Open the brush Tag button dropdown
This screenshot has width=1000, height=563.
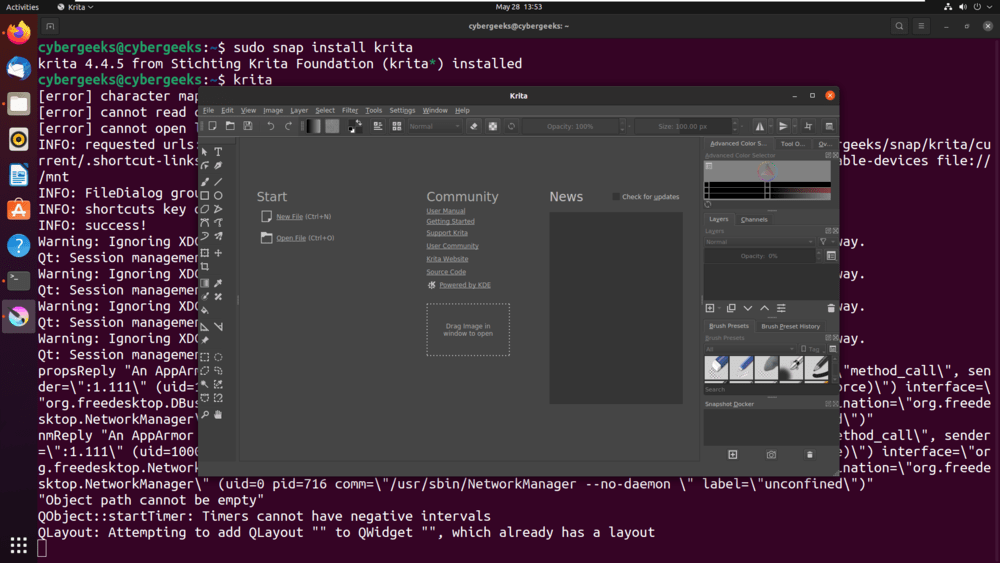pyautogui.click(x=812, y=349)
